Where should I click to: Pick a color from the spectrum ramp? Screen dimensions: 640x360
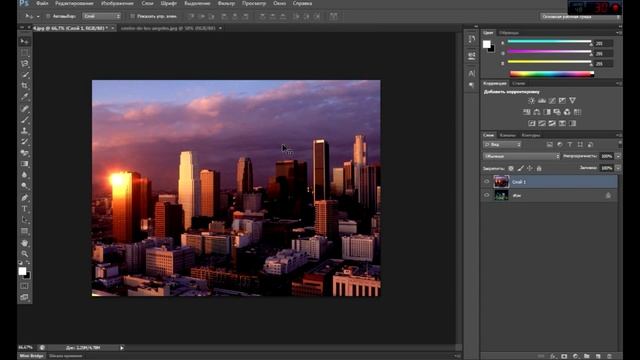coord(552,74)
